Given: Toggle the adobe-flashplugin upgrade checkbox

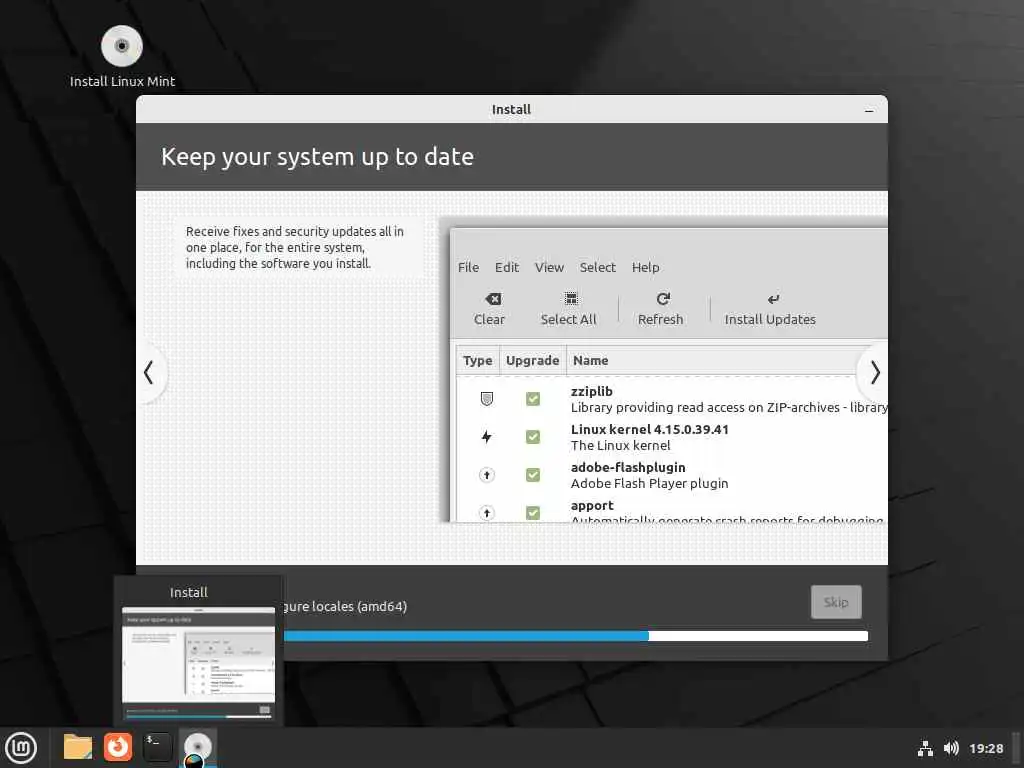Looking at the screenshot, I should (533, 475).
